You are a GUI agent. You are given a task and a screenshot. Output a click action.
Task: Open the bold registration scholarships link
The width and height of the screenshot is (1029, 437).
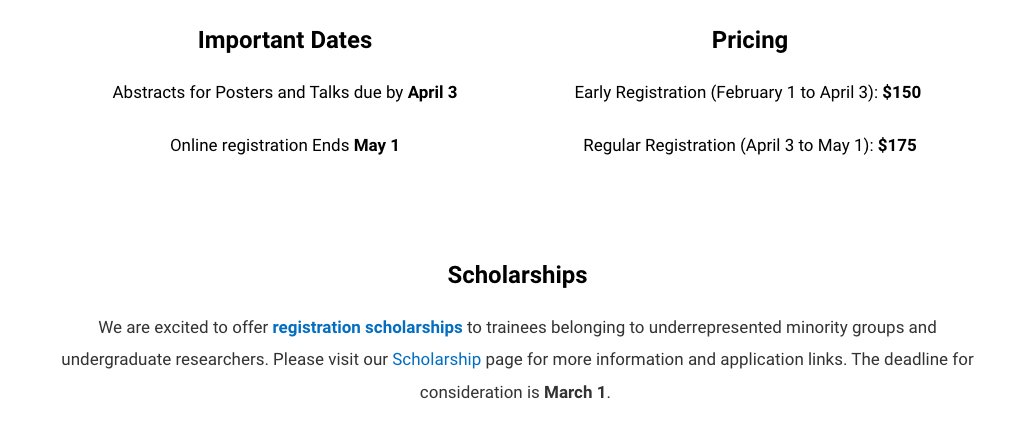tap(368, 327)
